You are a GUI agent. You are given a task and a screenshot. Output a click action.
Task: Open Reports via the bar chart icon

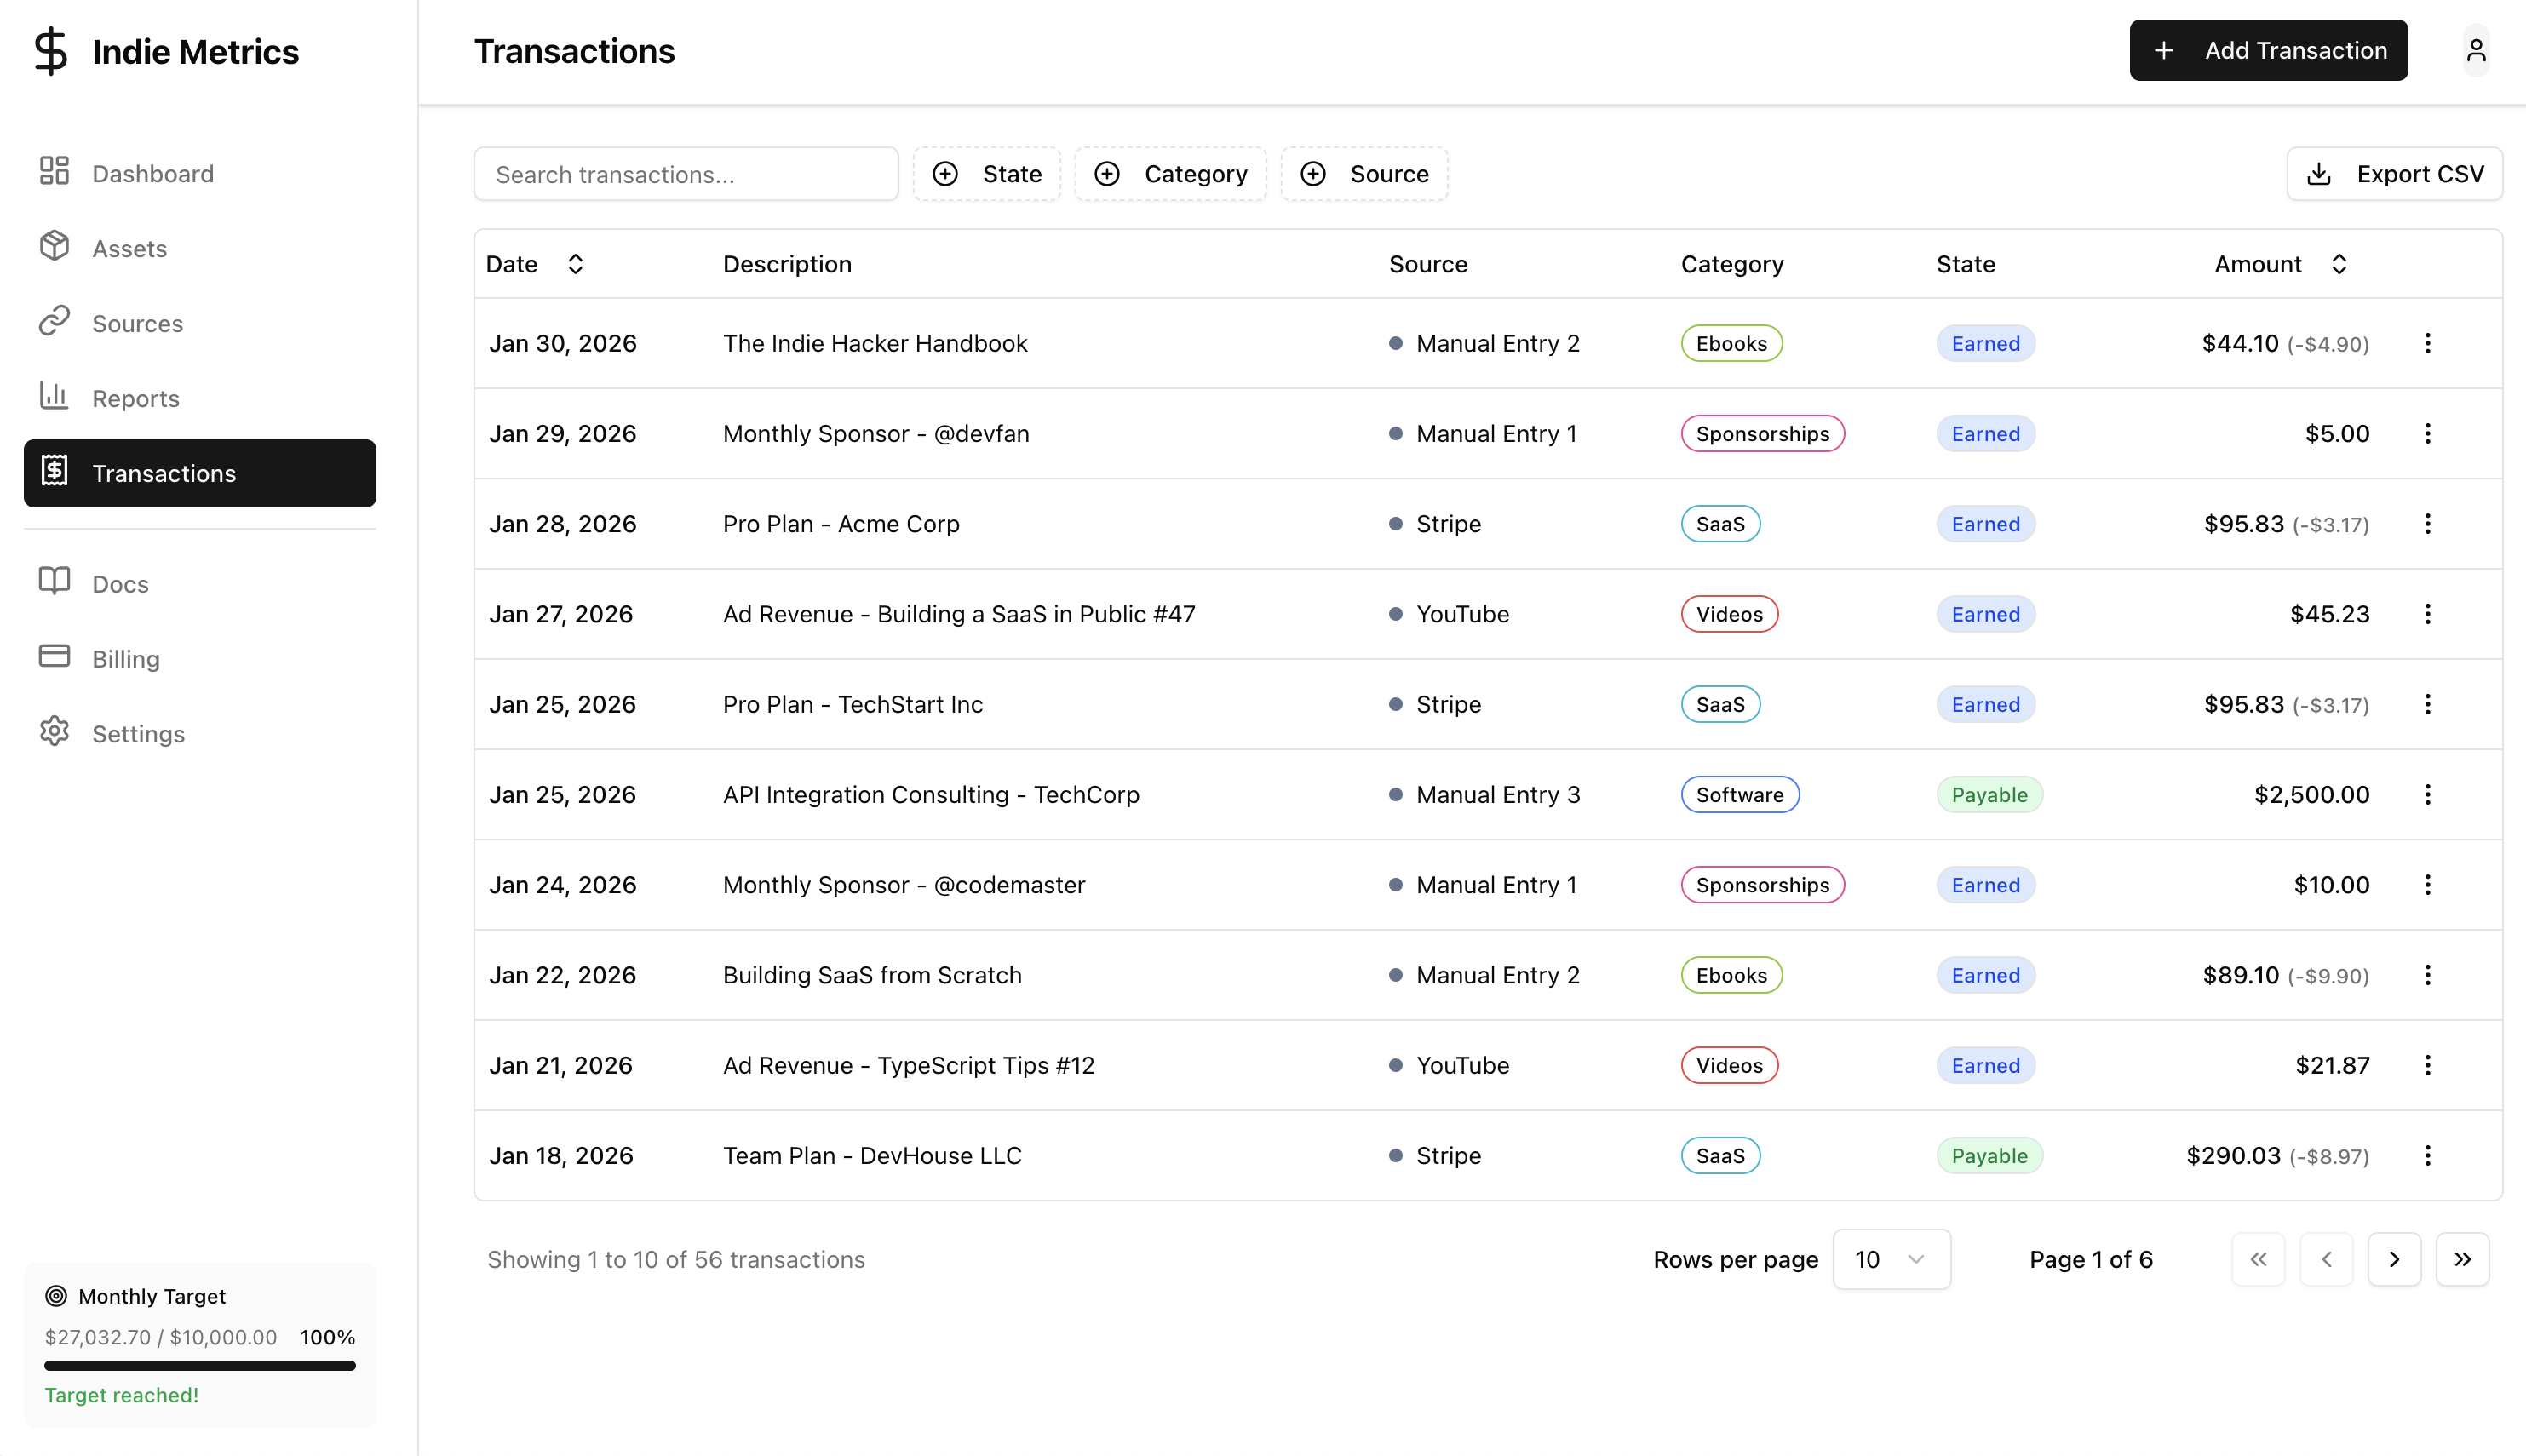click(x=54, y=397)
